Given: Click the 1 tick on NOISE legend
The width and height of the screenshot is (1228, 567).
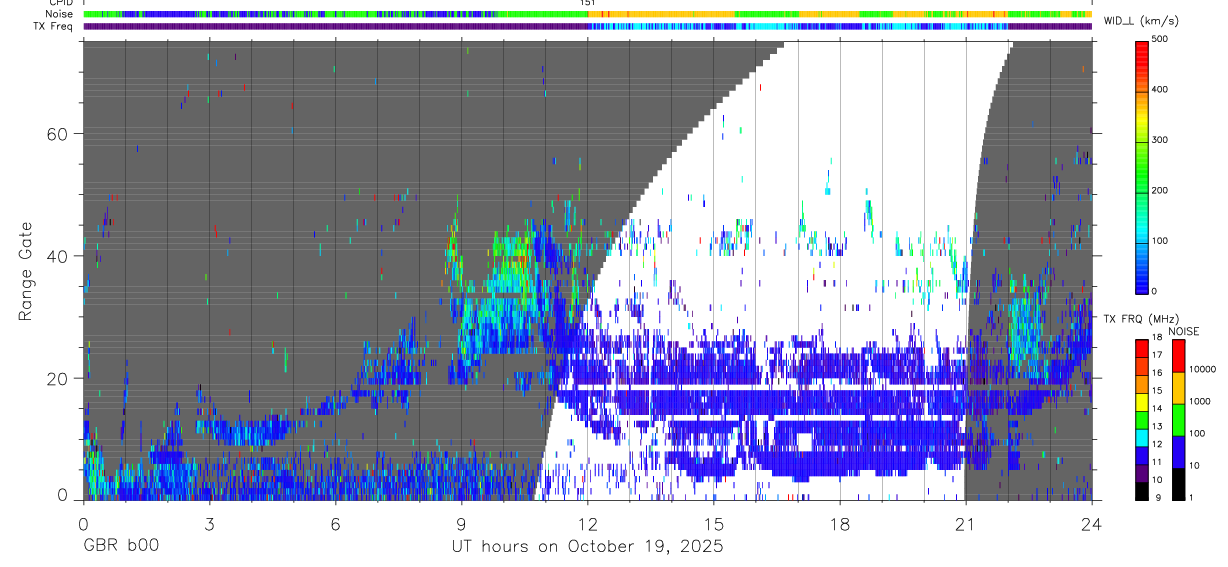Looking at the screenshot, I should 1191,498.
